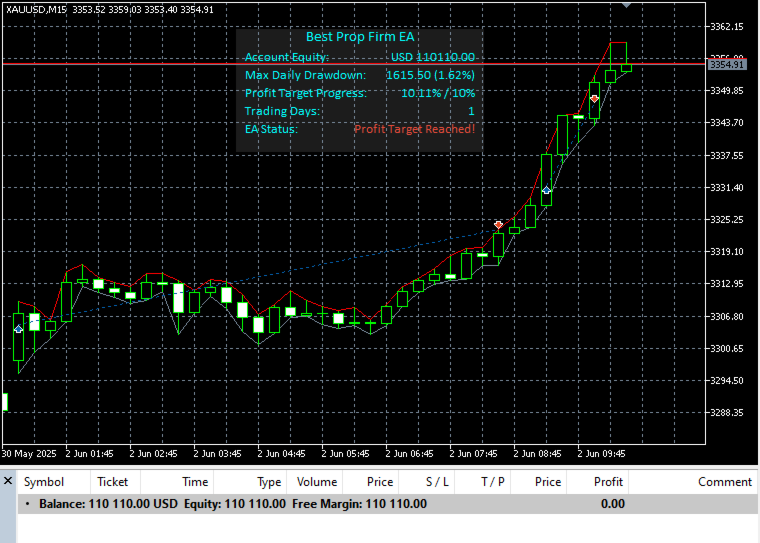Close the terminal panel with the X icon

pyautogui.click(x=8, y=481)
